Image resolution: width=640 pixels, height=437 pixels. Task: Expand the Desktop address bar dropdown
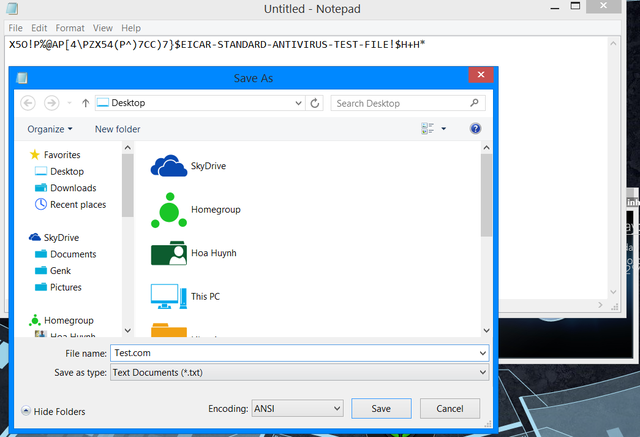click(x=298, y=103)
